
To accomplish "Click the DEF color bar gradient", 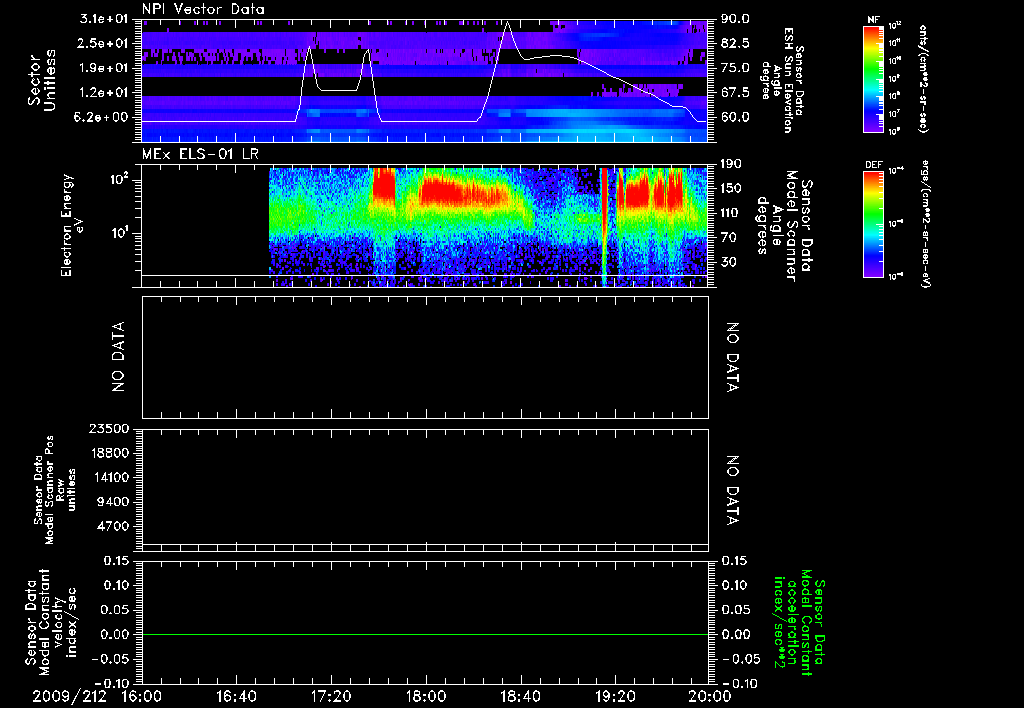I will pos(874,223).
